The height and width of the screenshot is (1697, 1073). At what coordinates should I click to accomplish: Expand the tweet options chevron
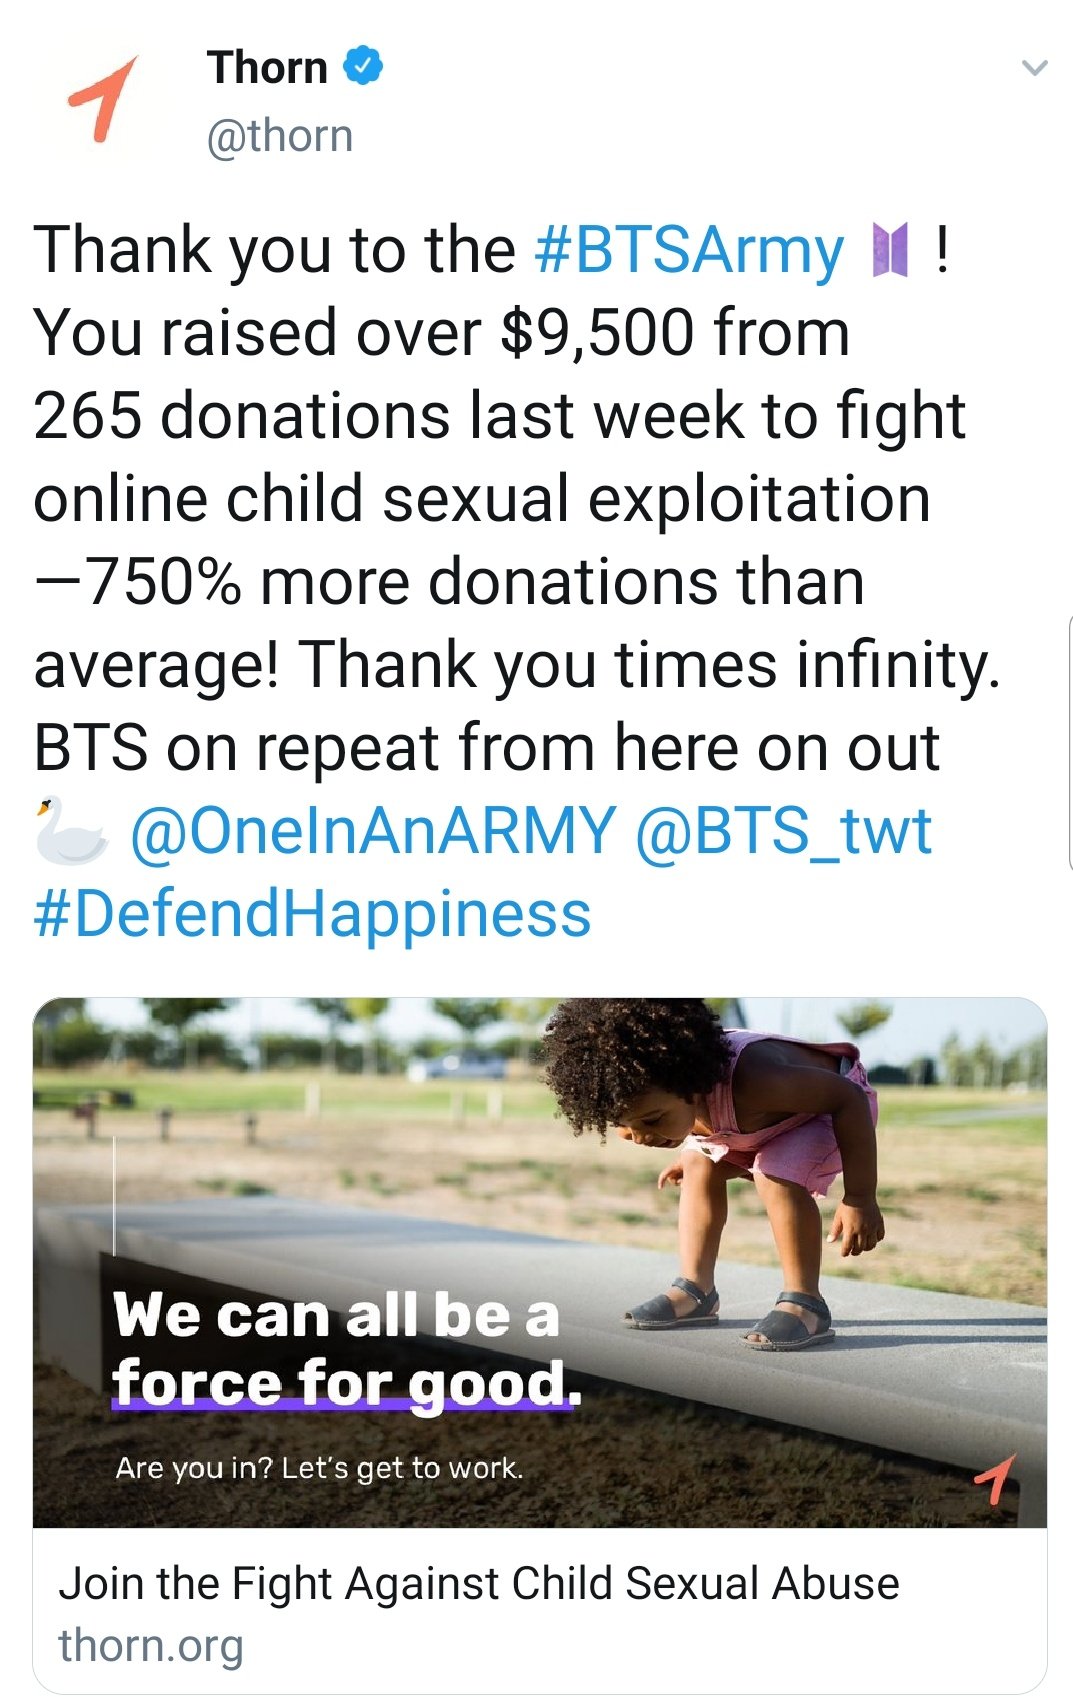click(1035, 68)
